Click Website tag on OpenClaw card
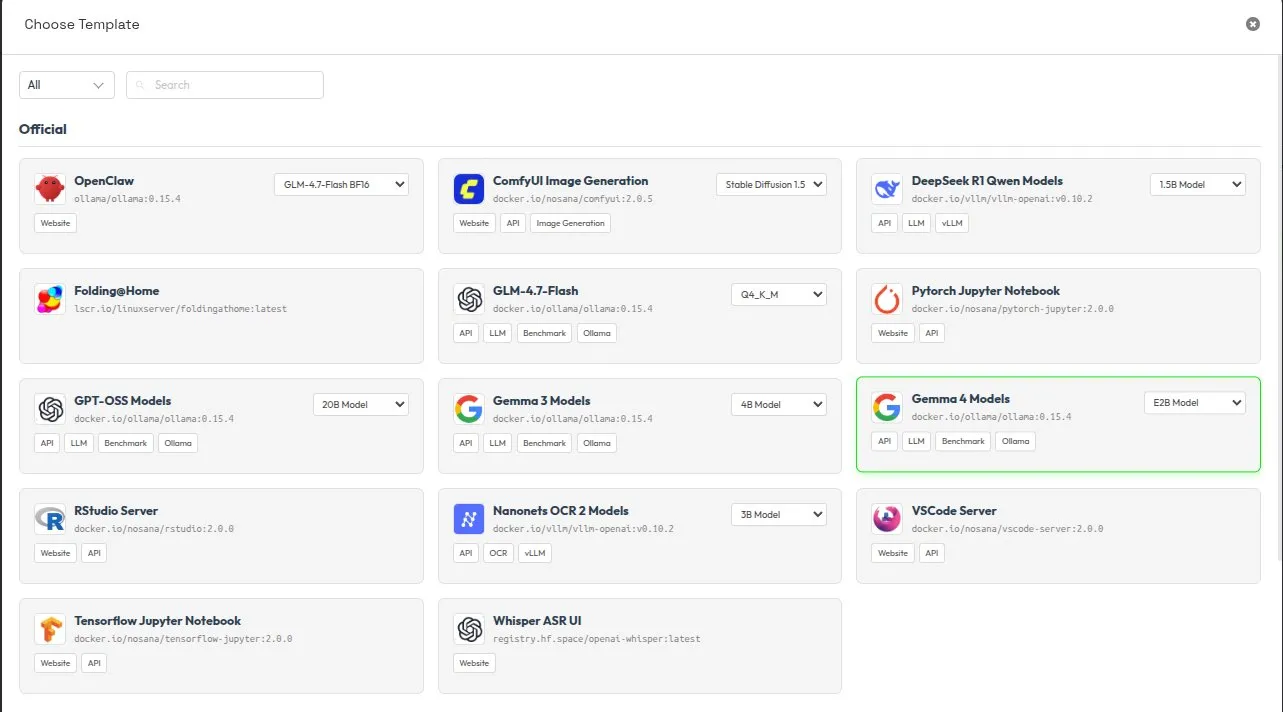Viewport: 1283px width, 712px height. (x=55, y=223)
